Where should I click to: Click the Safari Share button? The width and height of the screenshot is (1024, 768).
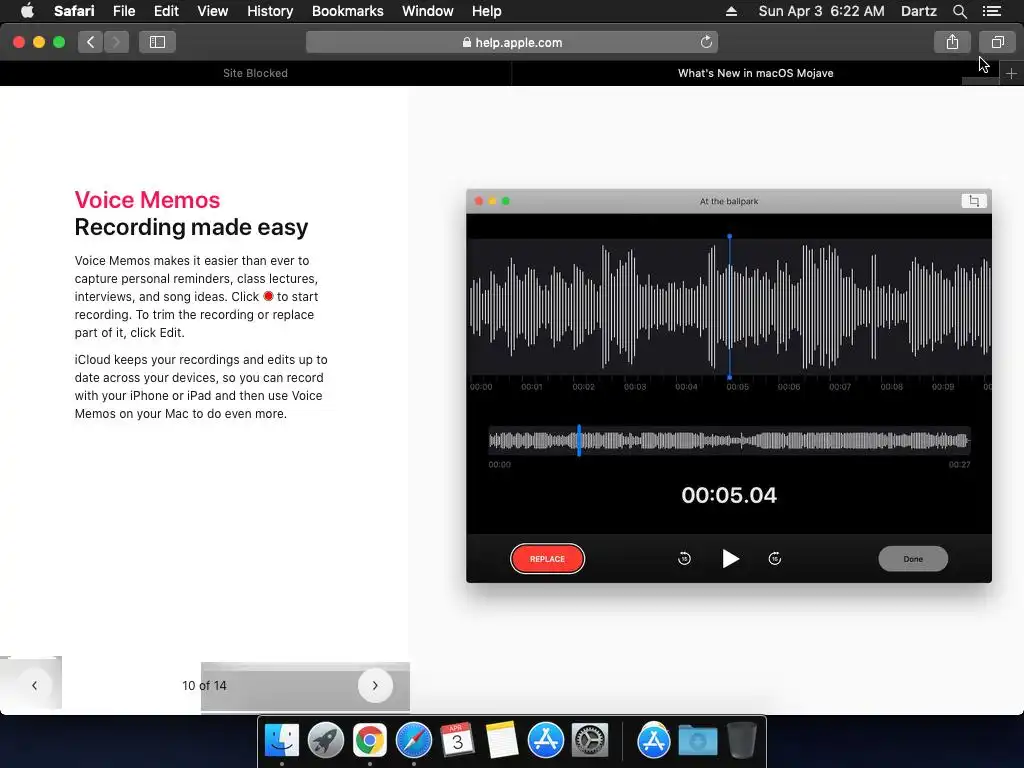click(x=952, y=42)
